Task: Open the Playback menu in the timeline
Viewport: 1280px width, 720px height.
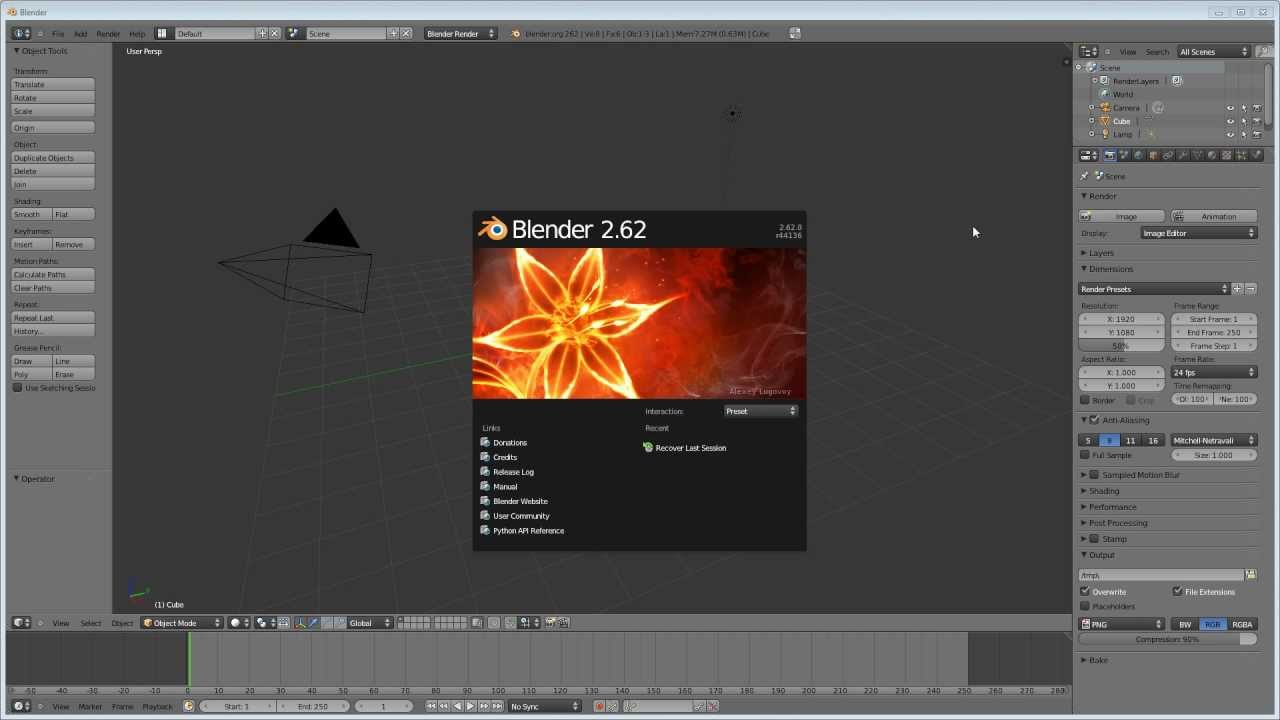Action: [x=157, y=707]
